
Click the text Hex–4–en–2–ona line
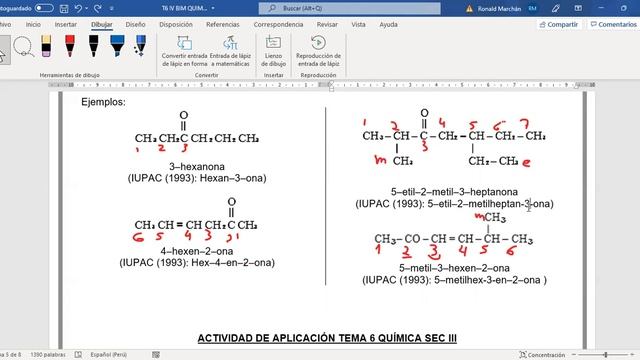[x=197, y=262]
